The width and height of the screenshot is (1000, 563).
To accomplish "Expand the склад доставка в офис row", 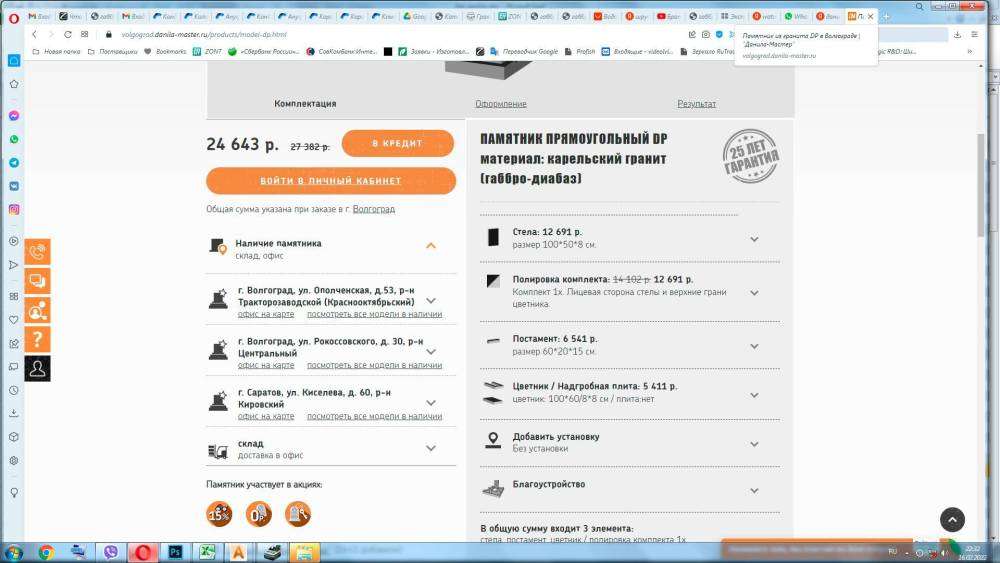I will click(431, 449).
